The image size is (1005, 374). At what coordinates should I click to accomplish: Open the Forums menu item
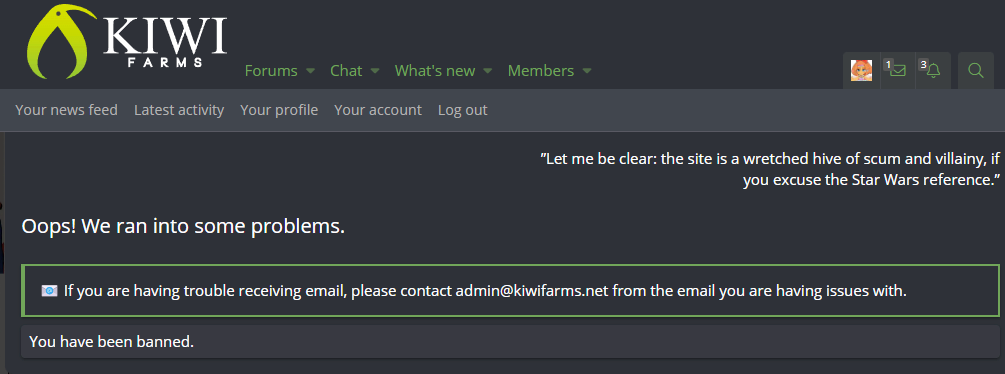271,71
